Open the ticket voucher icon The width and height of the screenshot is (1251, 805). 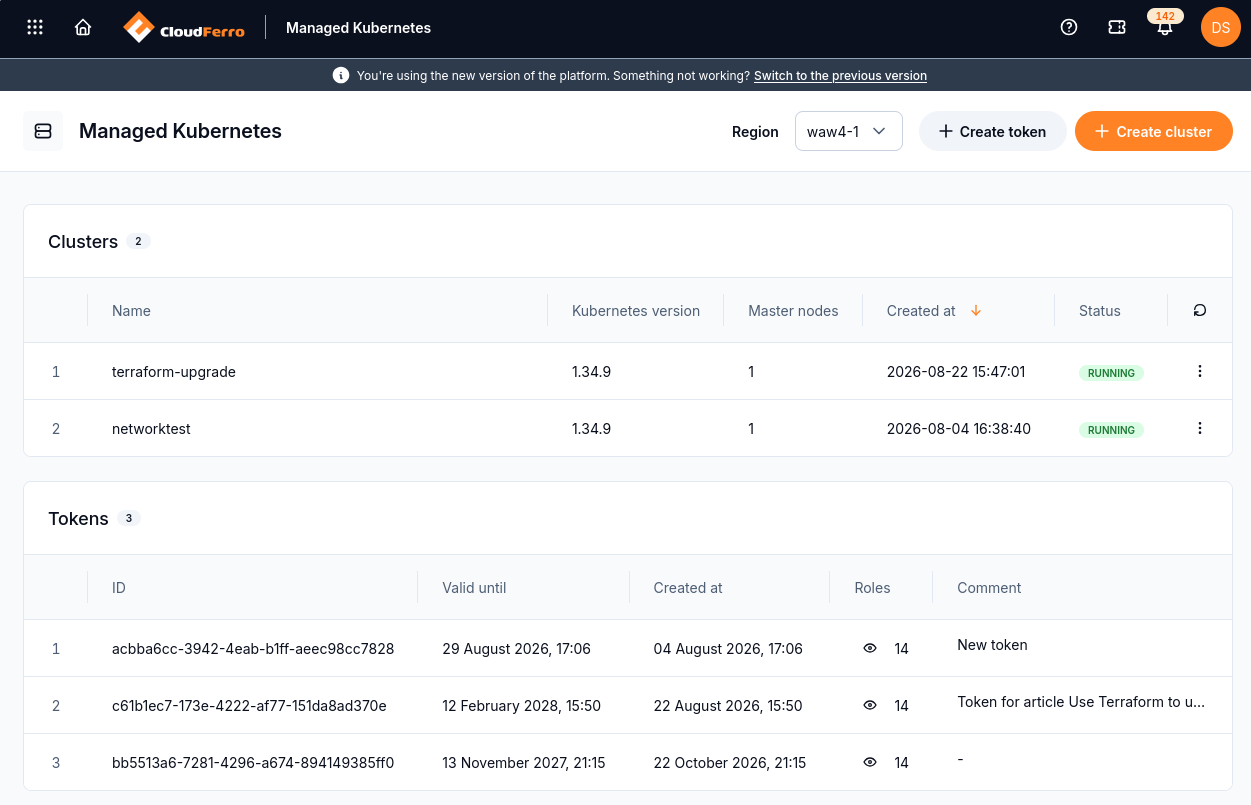(x=1117, y=28)
